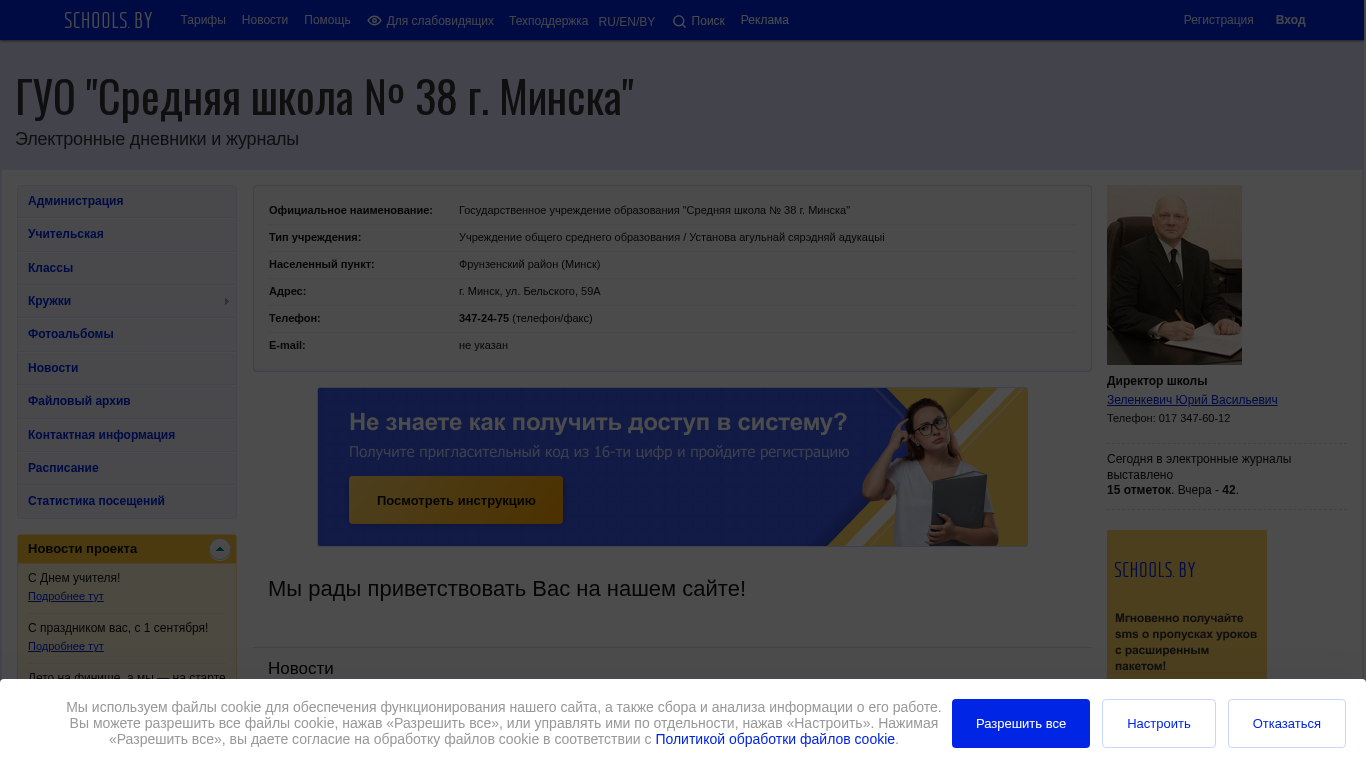Image resolution: width=1366 pixels, height=768 pixels.
Task: Open Расписание in the sidebar
Action: click(127, 468)
